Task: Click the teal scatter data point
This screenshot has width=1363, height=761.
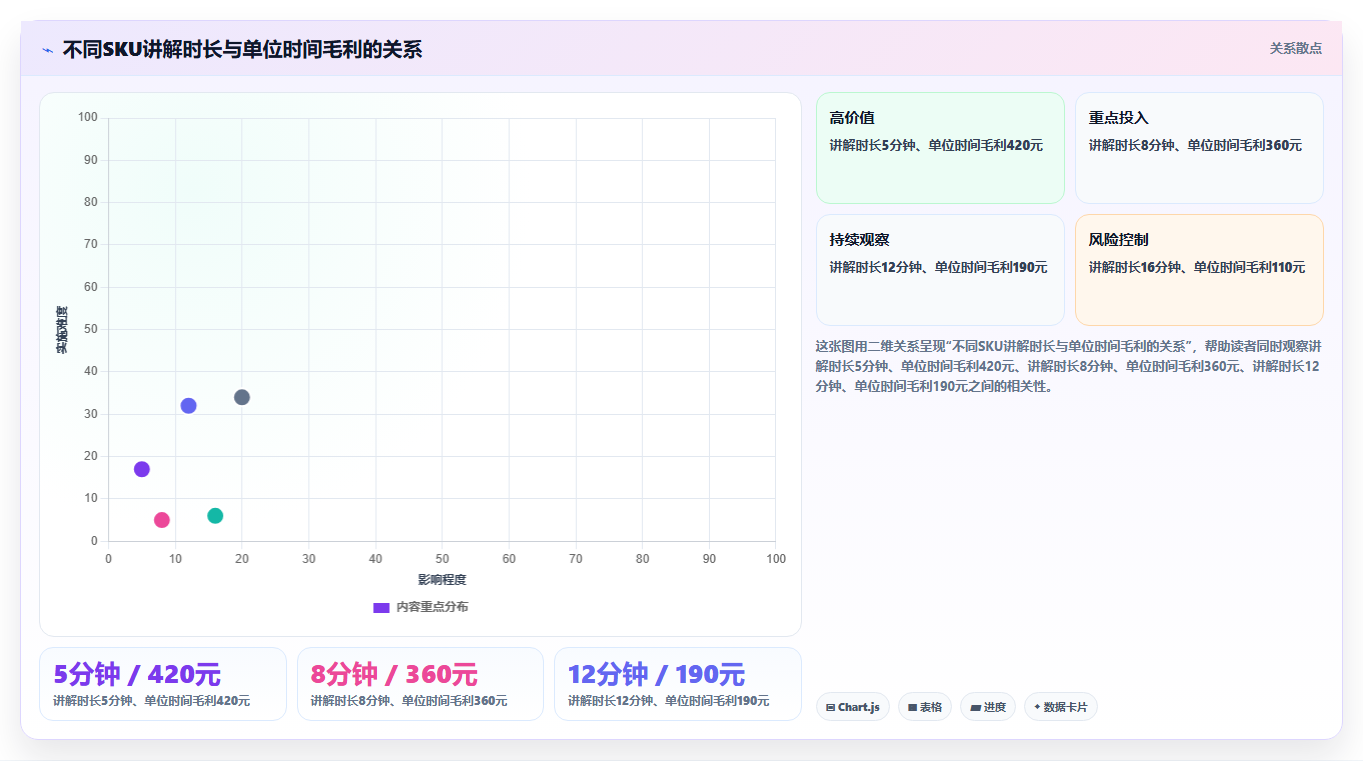Action: pyautogui.click(x=215, y=516)
